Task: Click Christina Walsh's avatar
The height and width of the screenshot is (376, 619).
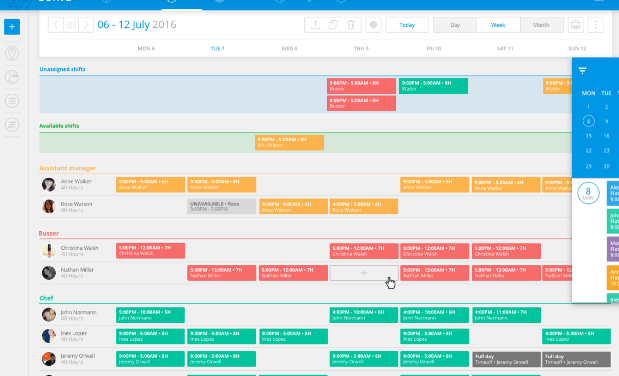Action: click(x=49, y=251)
